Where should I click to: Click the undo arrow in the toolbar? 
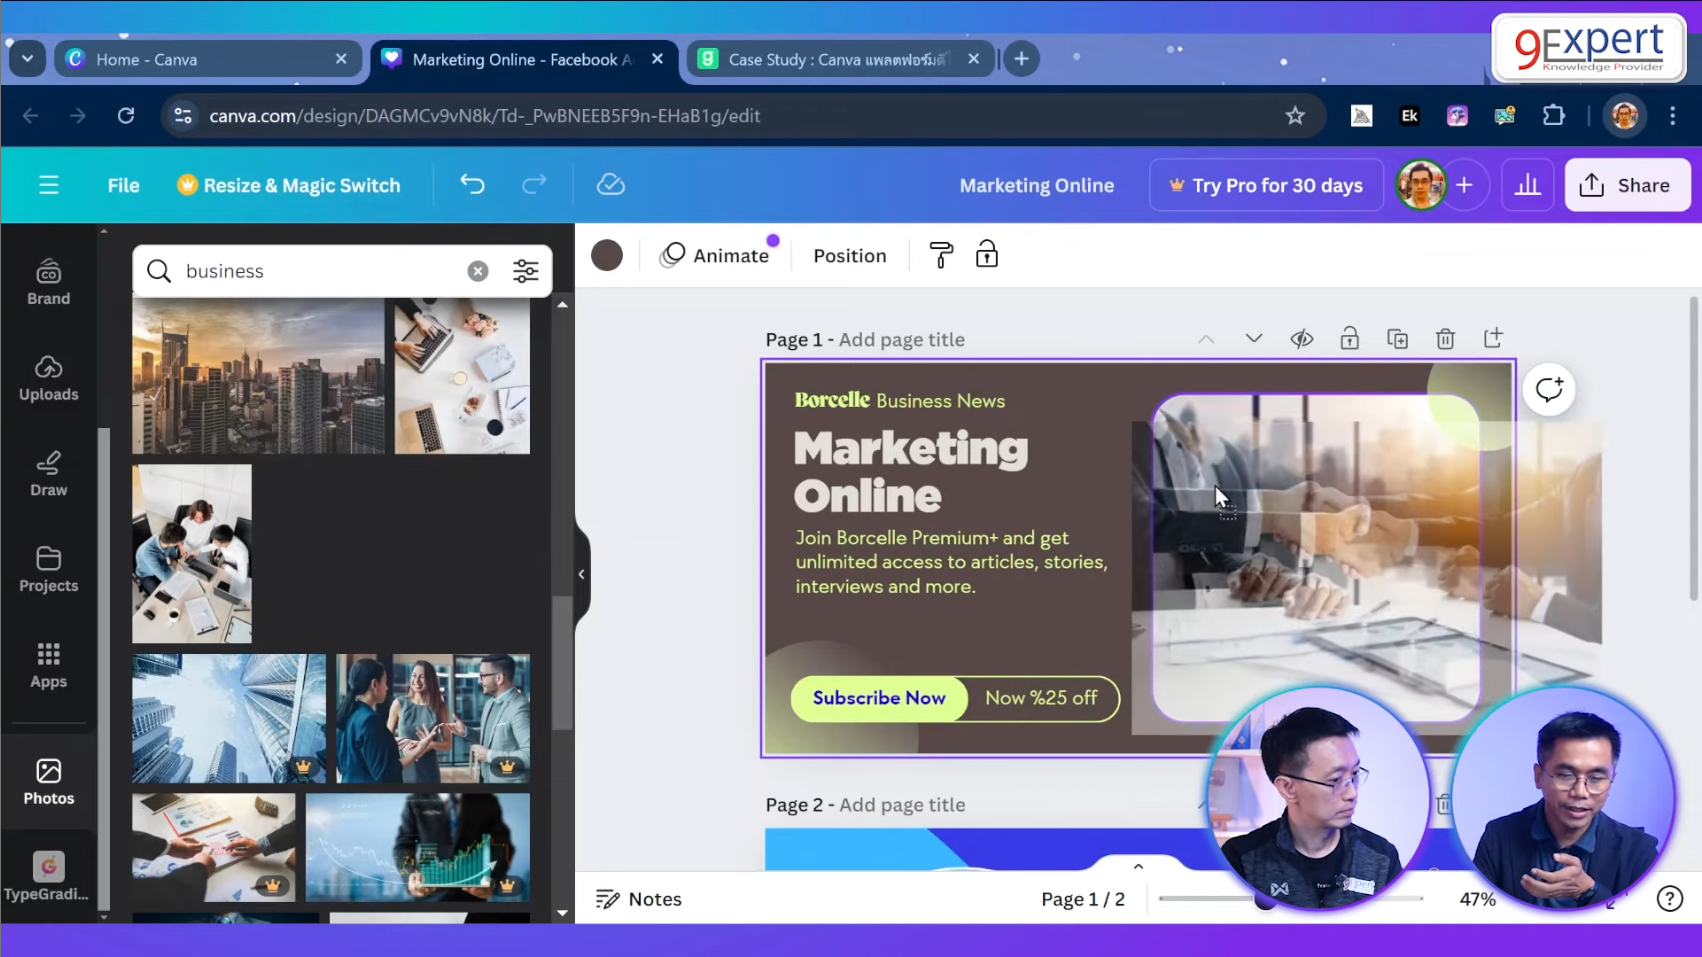pos(472,185)
